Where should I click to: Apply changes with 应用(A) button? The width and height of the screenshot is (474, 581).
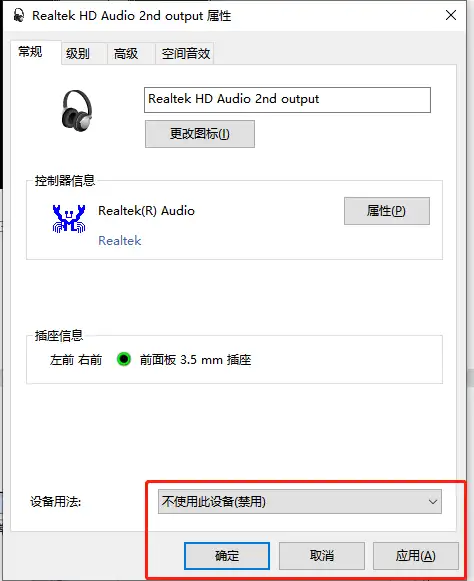coord(415,556)
